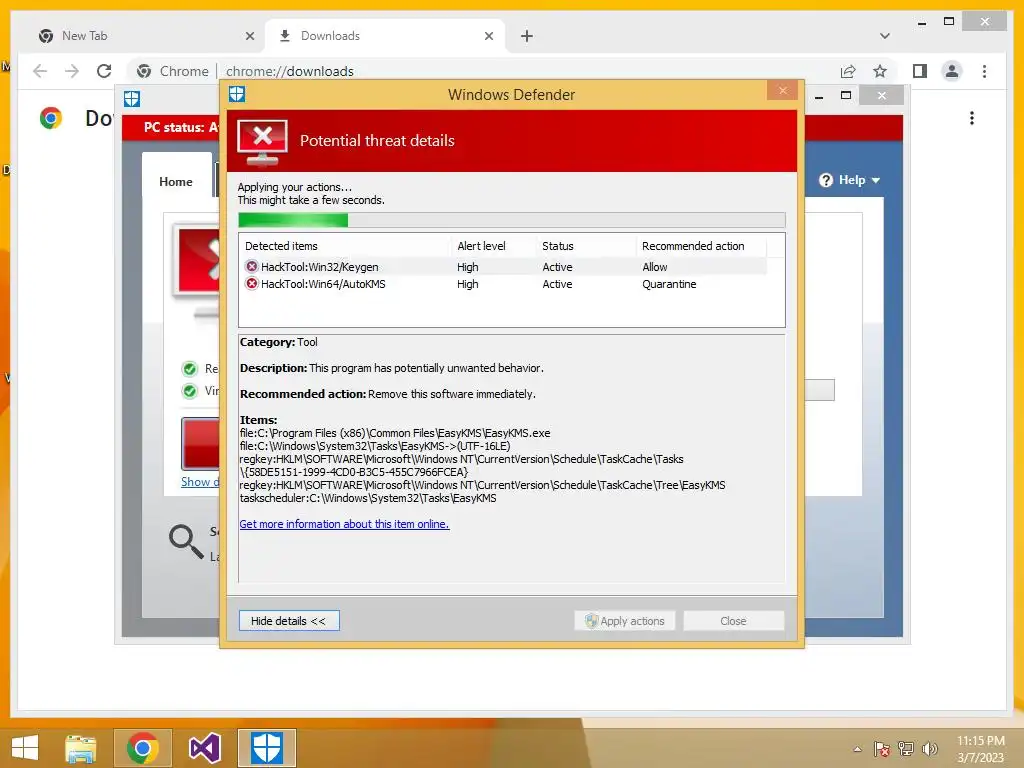Open the volume speaker tray icon
This screenshot has width=1024, height=768.
(930, 749)
